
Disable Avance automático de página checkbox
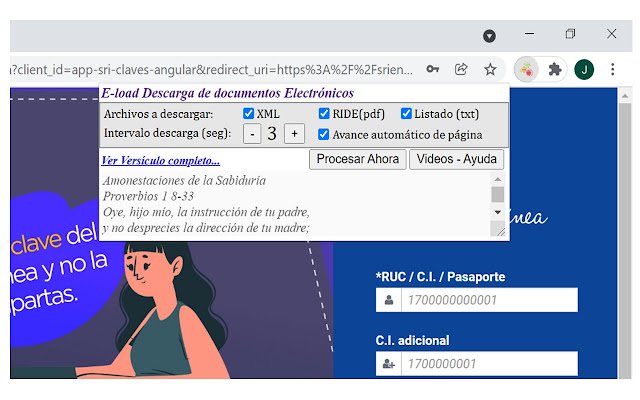[x=323, y=134]
